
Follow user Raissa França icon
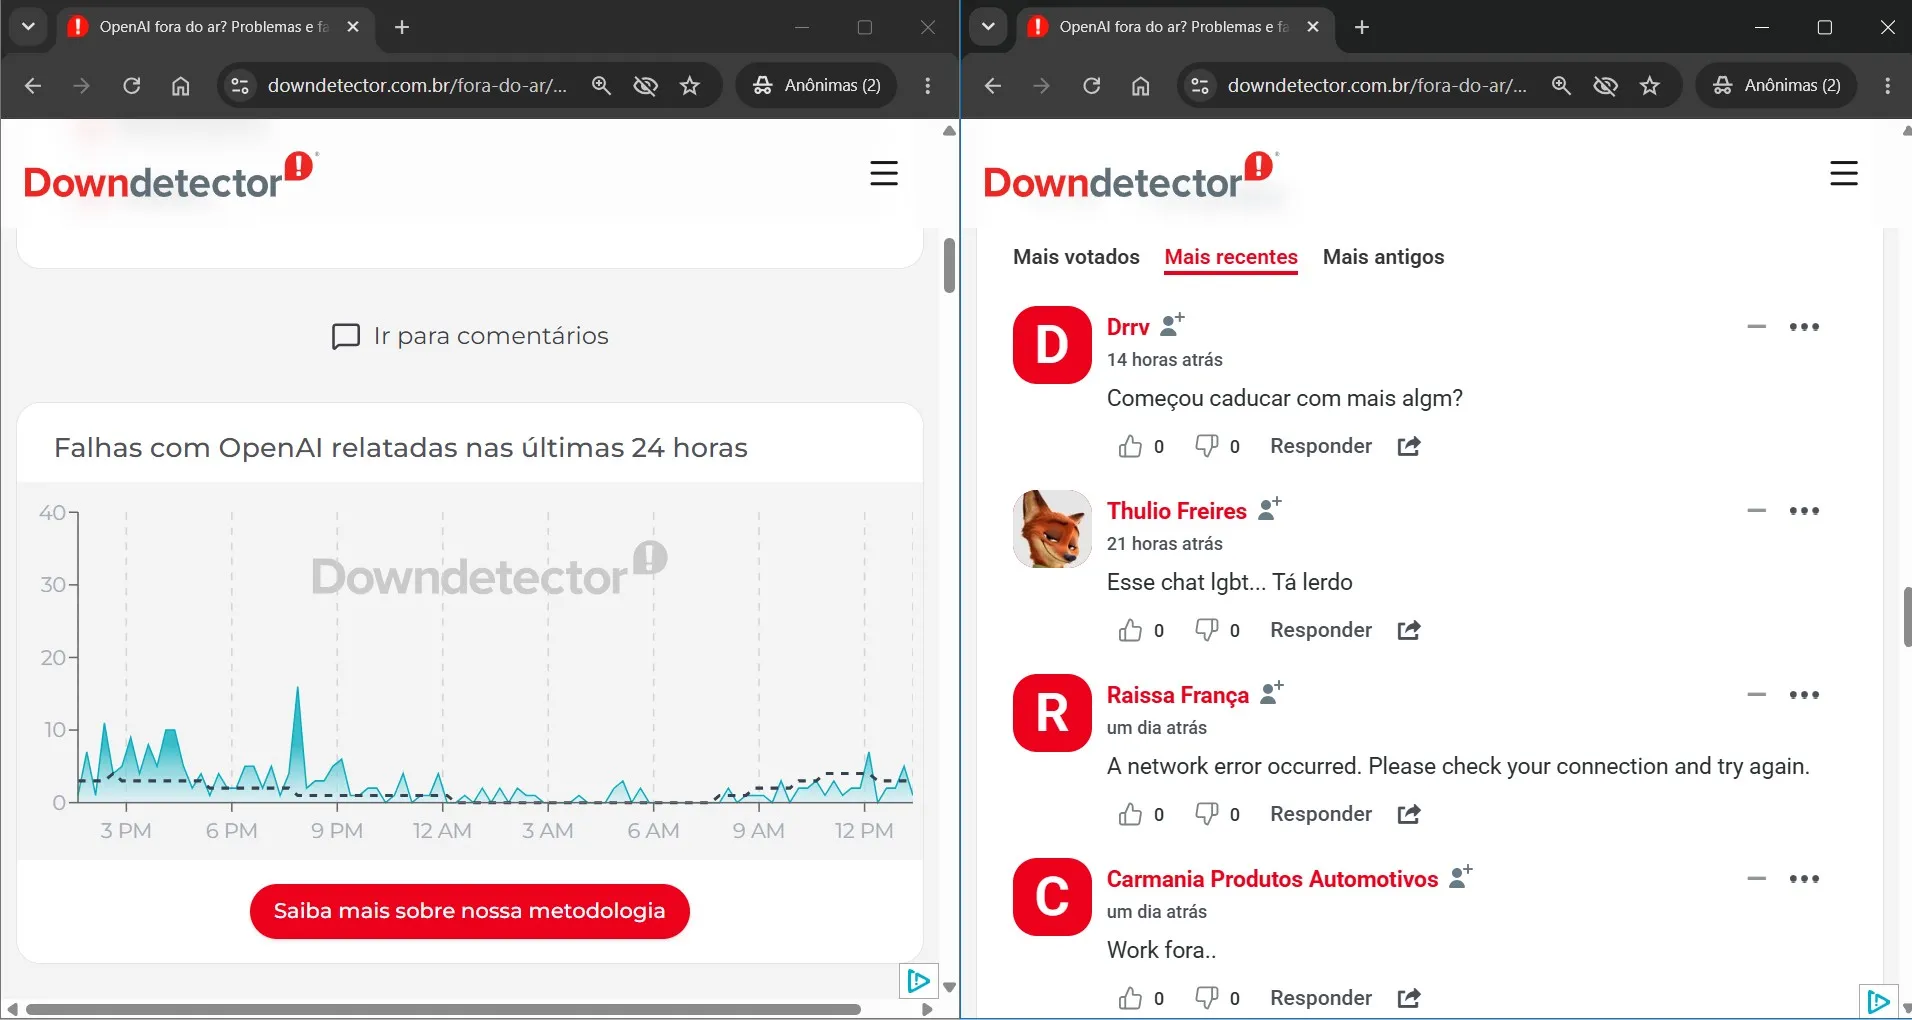click(x=1272, y=692)
